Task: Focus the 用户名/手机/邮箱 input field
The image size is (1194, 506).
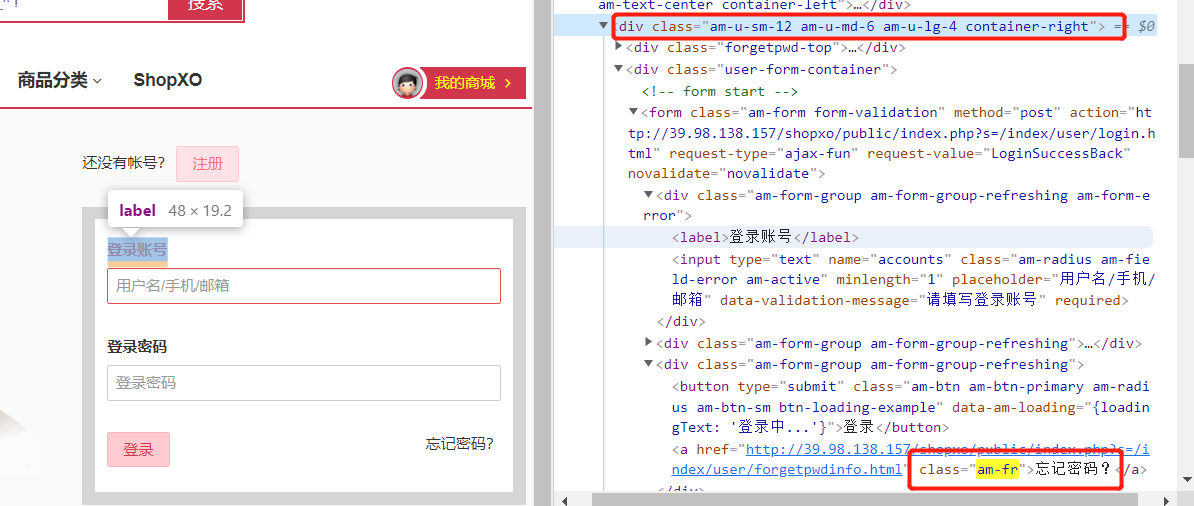Action: tap(304, 286)
